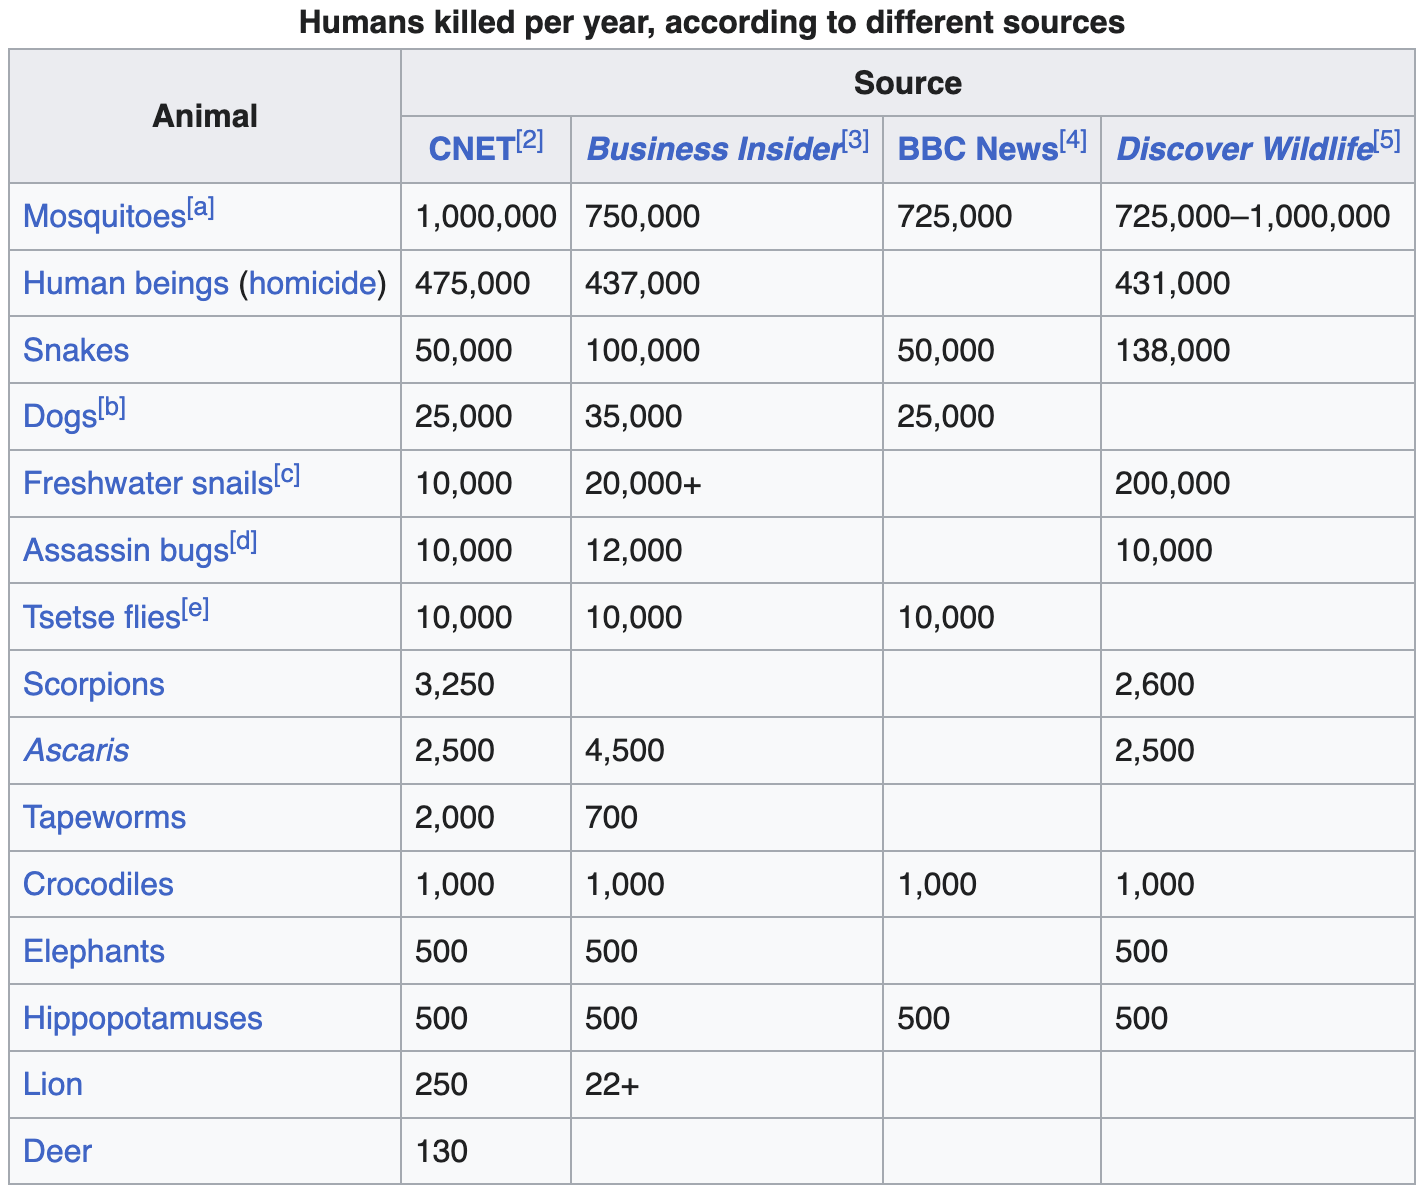This screenshot has width=1424, height=1200.
Task: Open the Crocodiles article link
Action: [98, 885]
